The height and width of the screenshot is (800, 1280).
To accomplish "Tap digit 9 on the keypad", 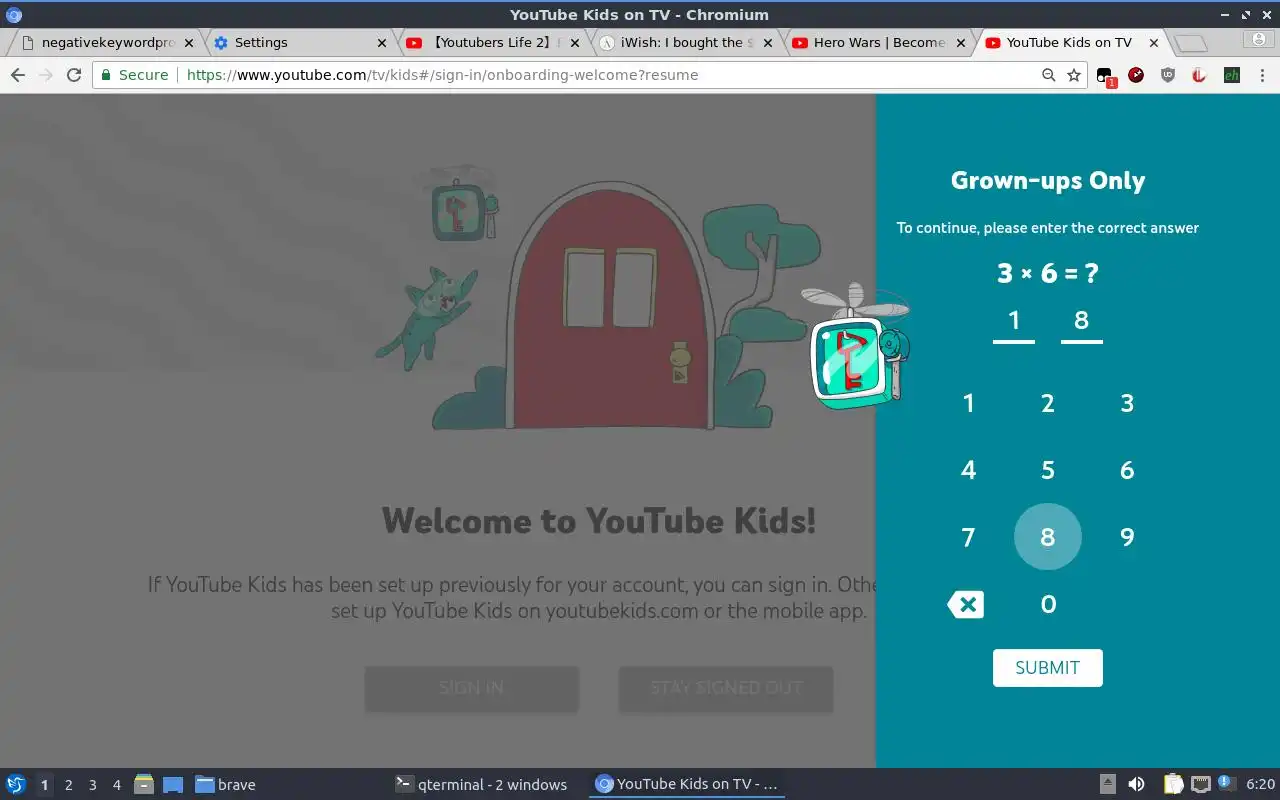I will coord(1127,537).
